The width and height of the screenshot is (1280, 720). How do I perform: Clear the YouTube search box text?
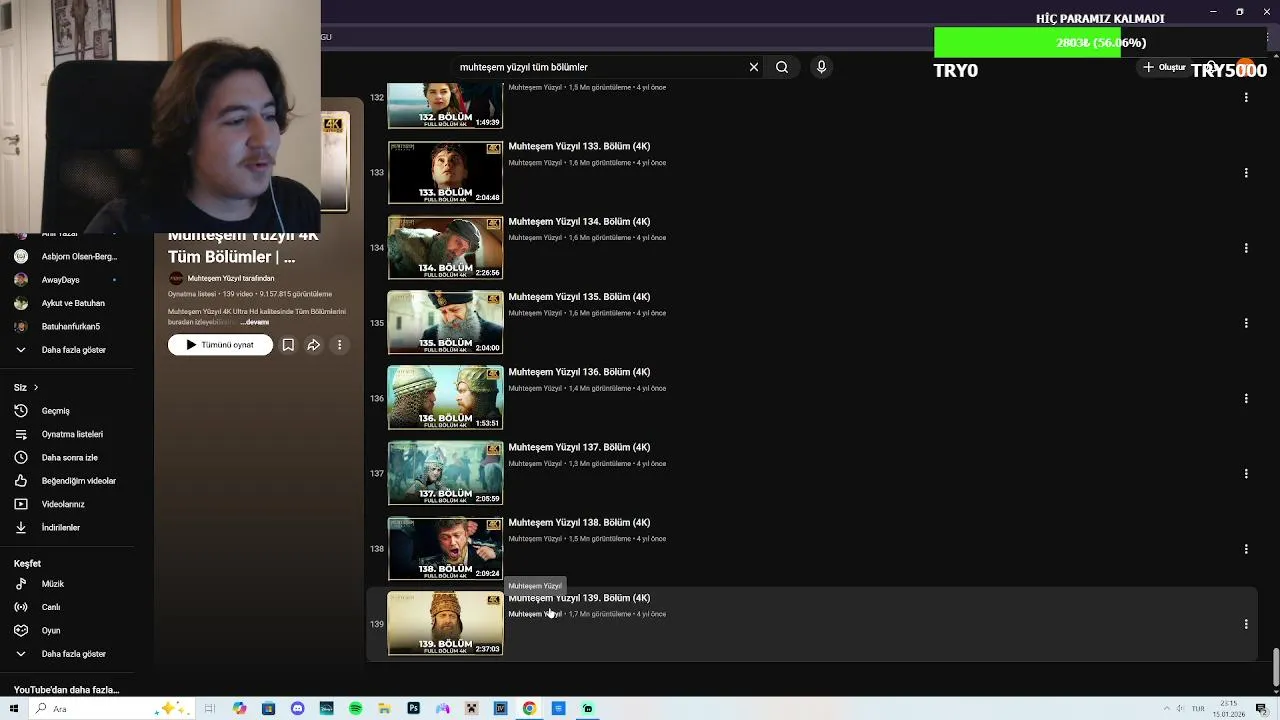tap(754, 67)
